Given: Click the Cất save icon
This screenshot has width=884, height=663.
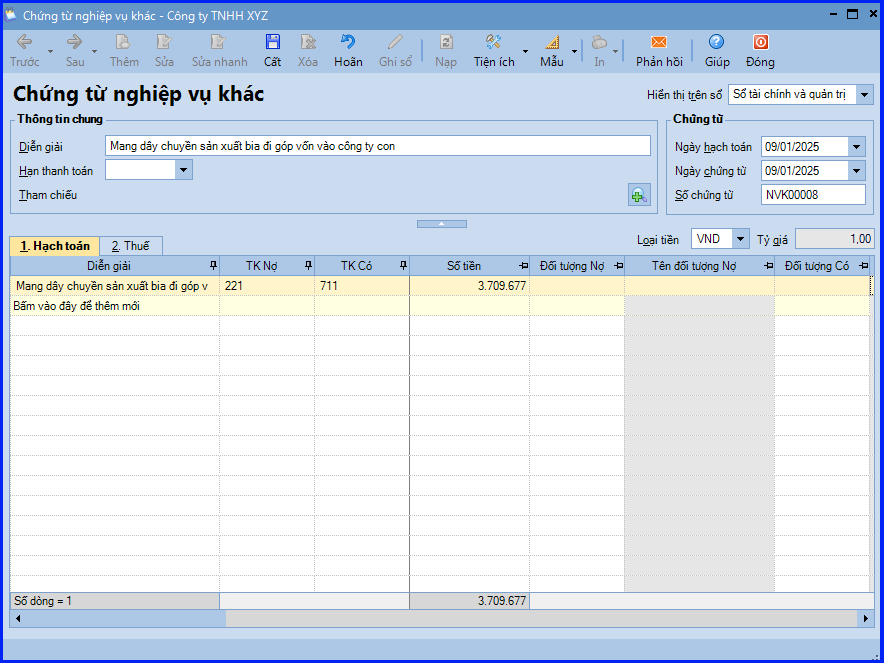Looking at the screenshot, I should 272,43.
